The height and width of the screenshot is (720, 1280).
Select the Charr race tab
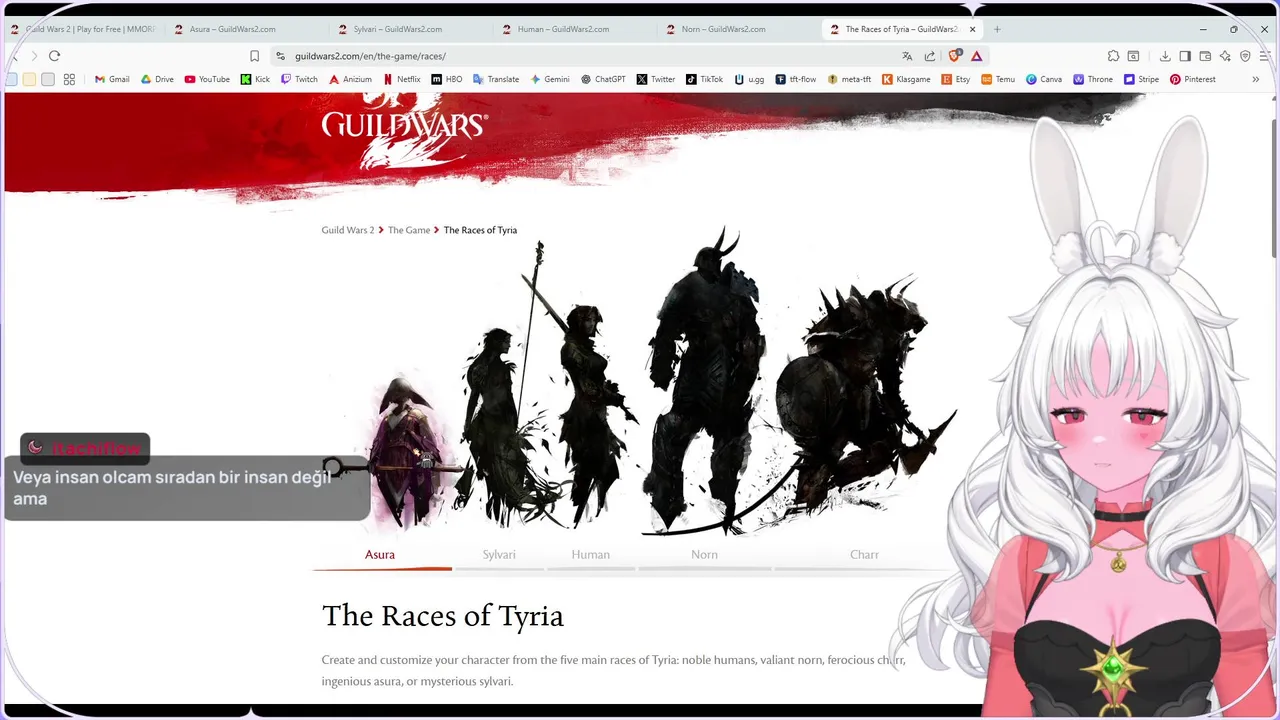[x=864, y=554]
